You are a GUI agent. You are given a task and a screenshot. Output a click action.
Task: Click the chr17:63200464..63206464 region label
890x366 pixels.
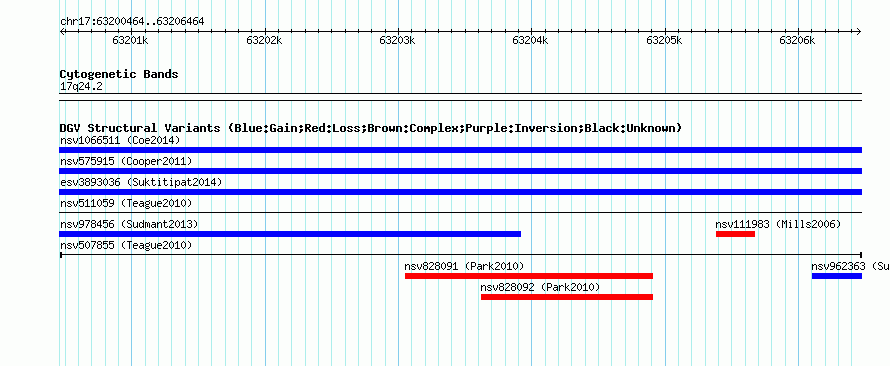pos(132,22)
